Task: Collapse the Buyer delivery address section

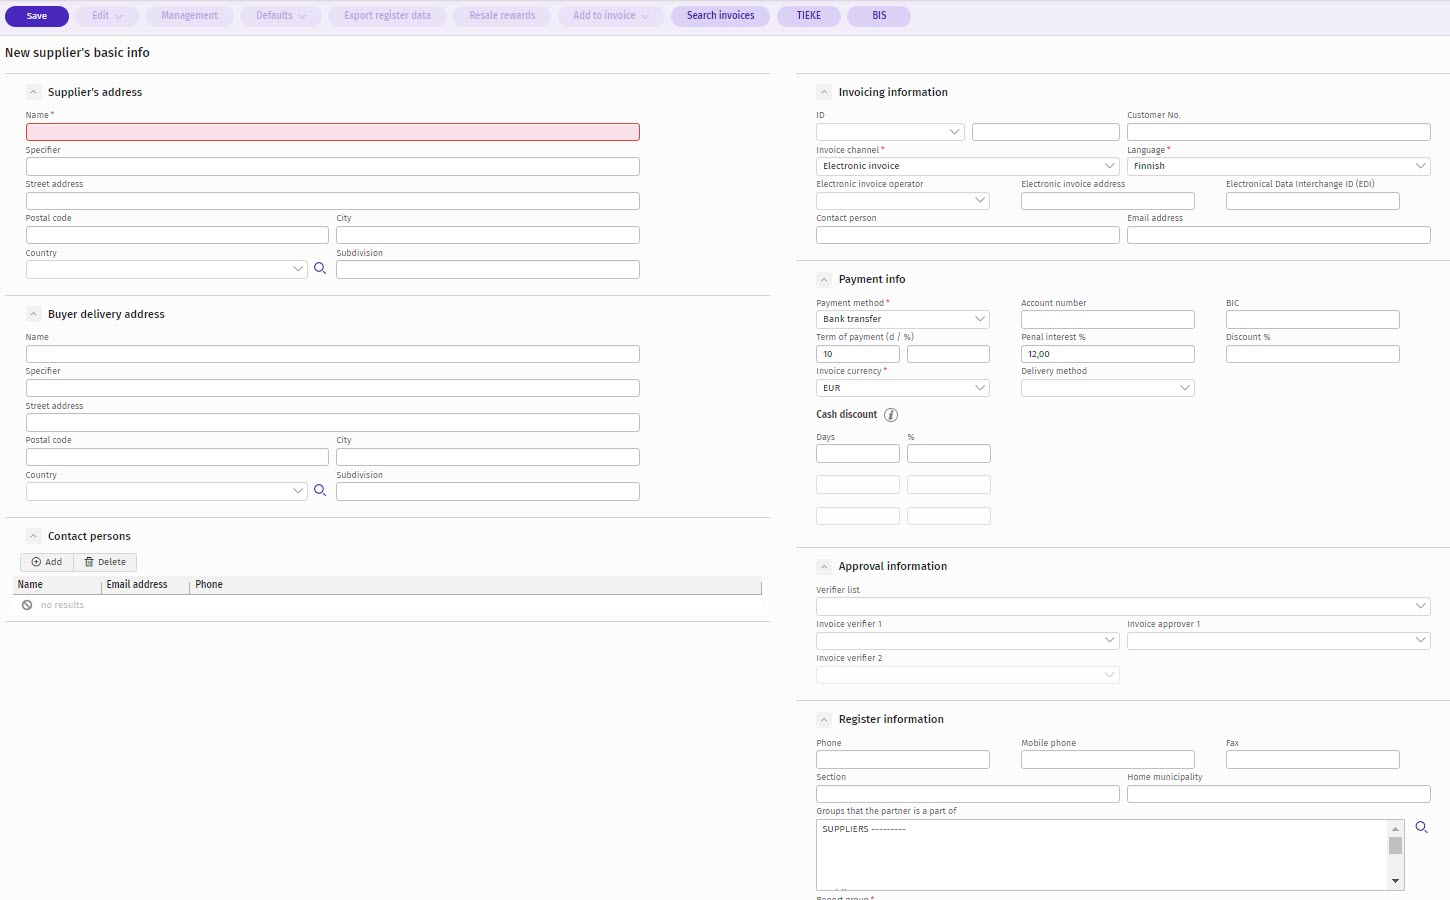Action: click(x=33, y=314)
